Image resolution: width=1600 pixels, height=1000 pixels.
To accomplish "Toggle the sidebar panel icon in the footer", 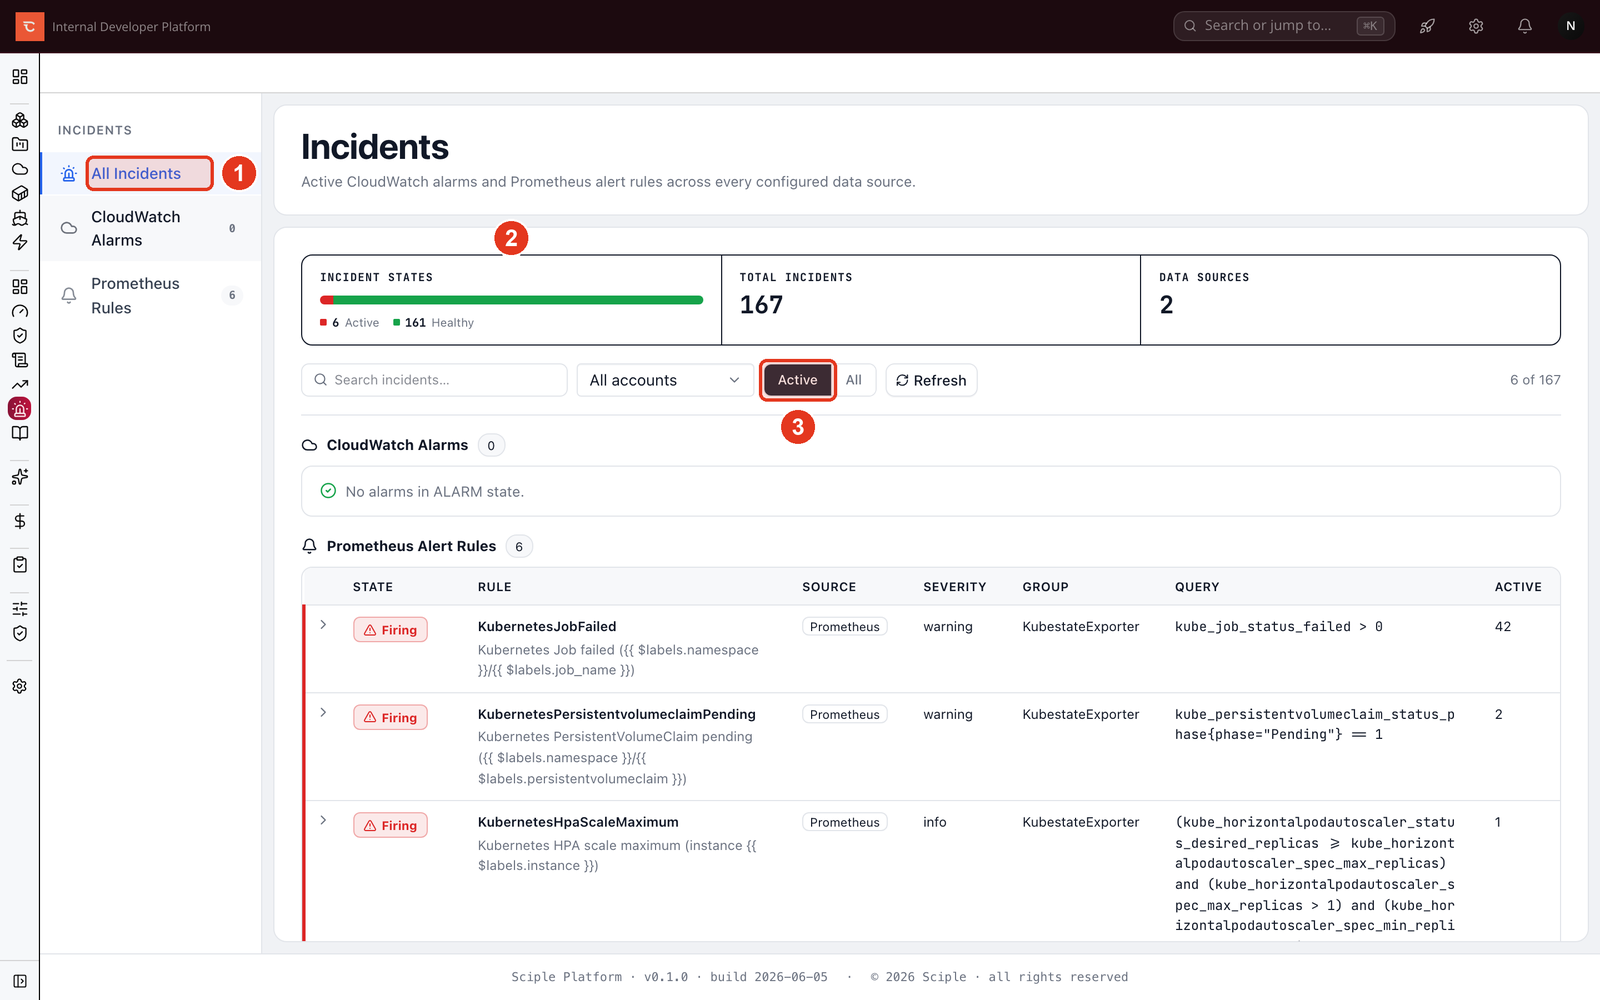I will coord(20,982).
